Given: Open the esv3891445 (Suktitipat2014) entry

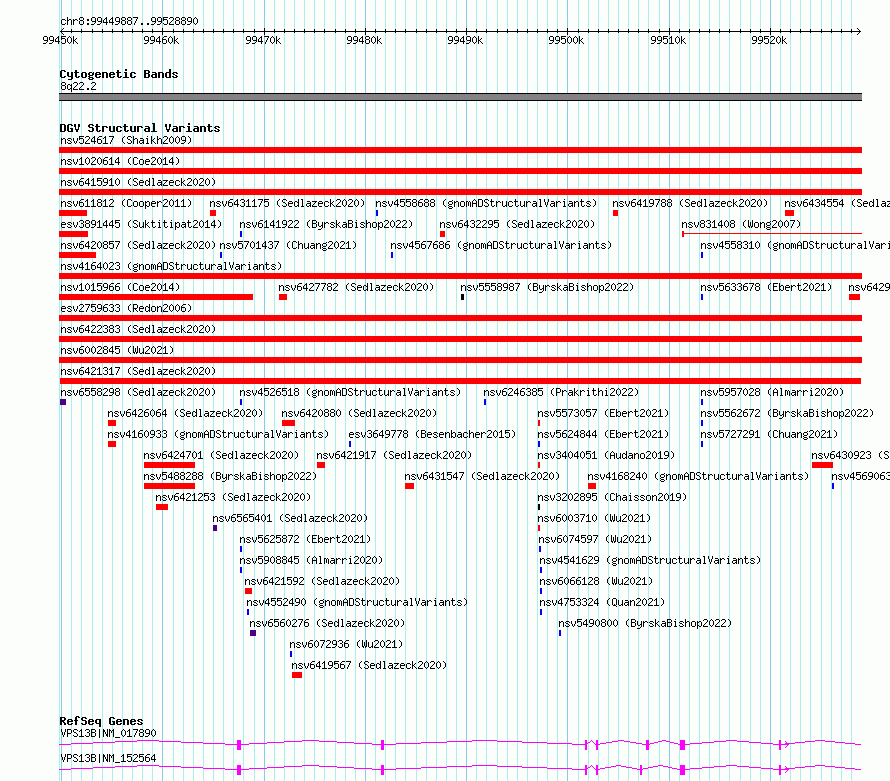Looking at the screenshot, I should 141,224.
